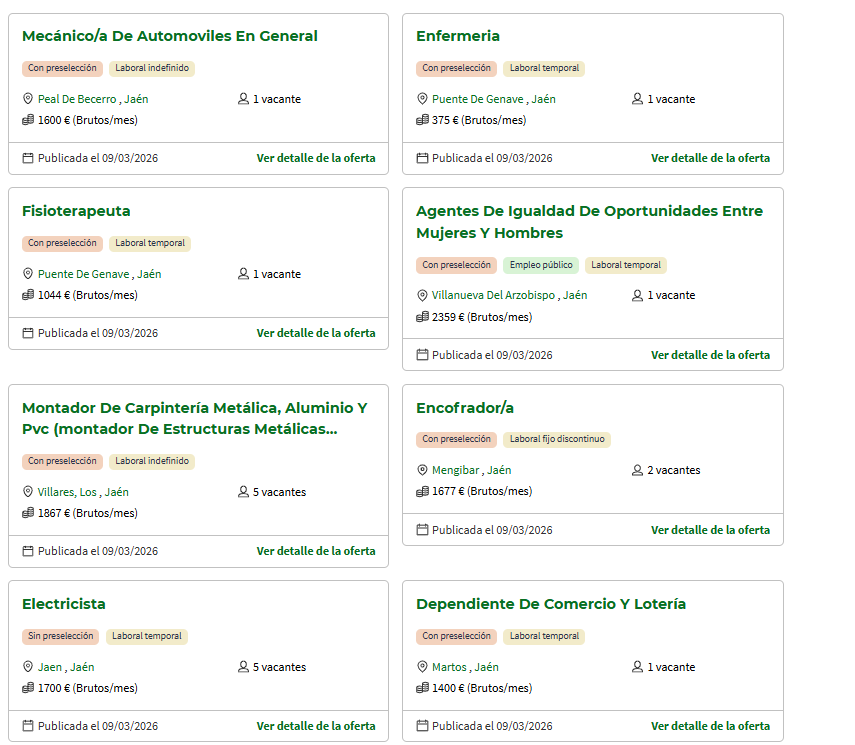Click person icon beside 5 vacantes in Electricista
This screenshot has height=745, width=855.
tap(243, 667)
